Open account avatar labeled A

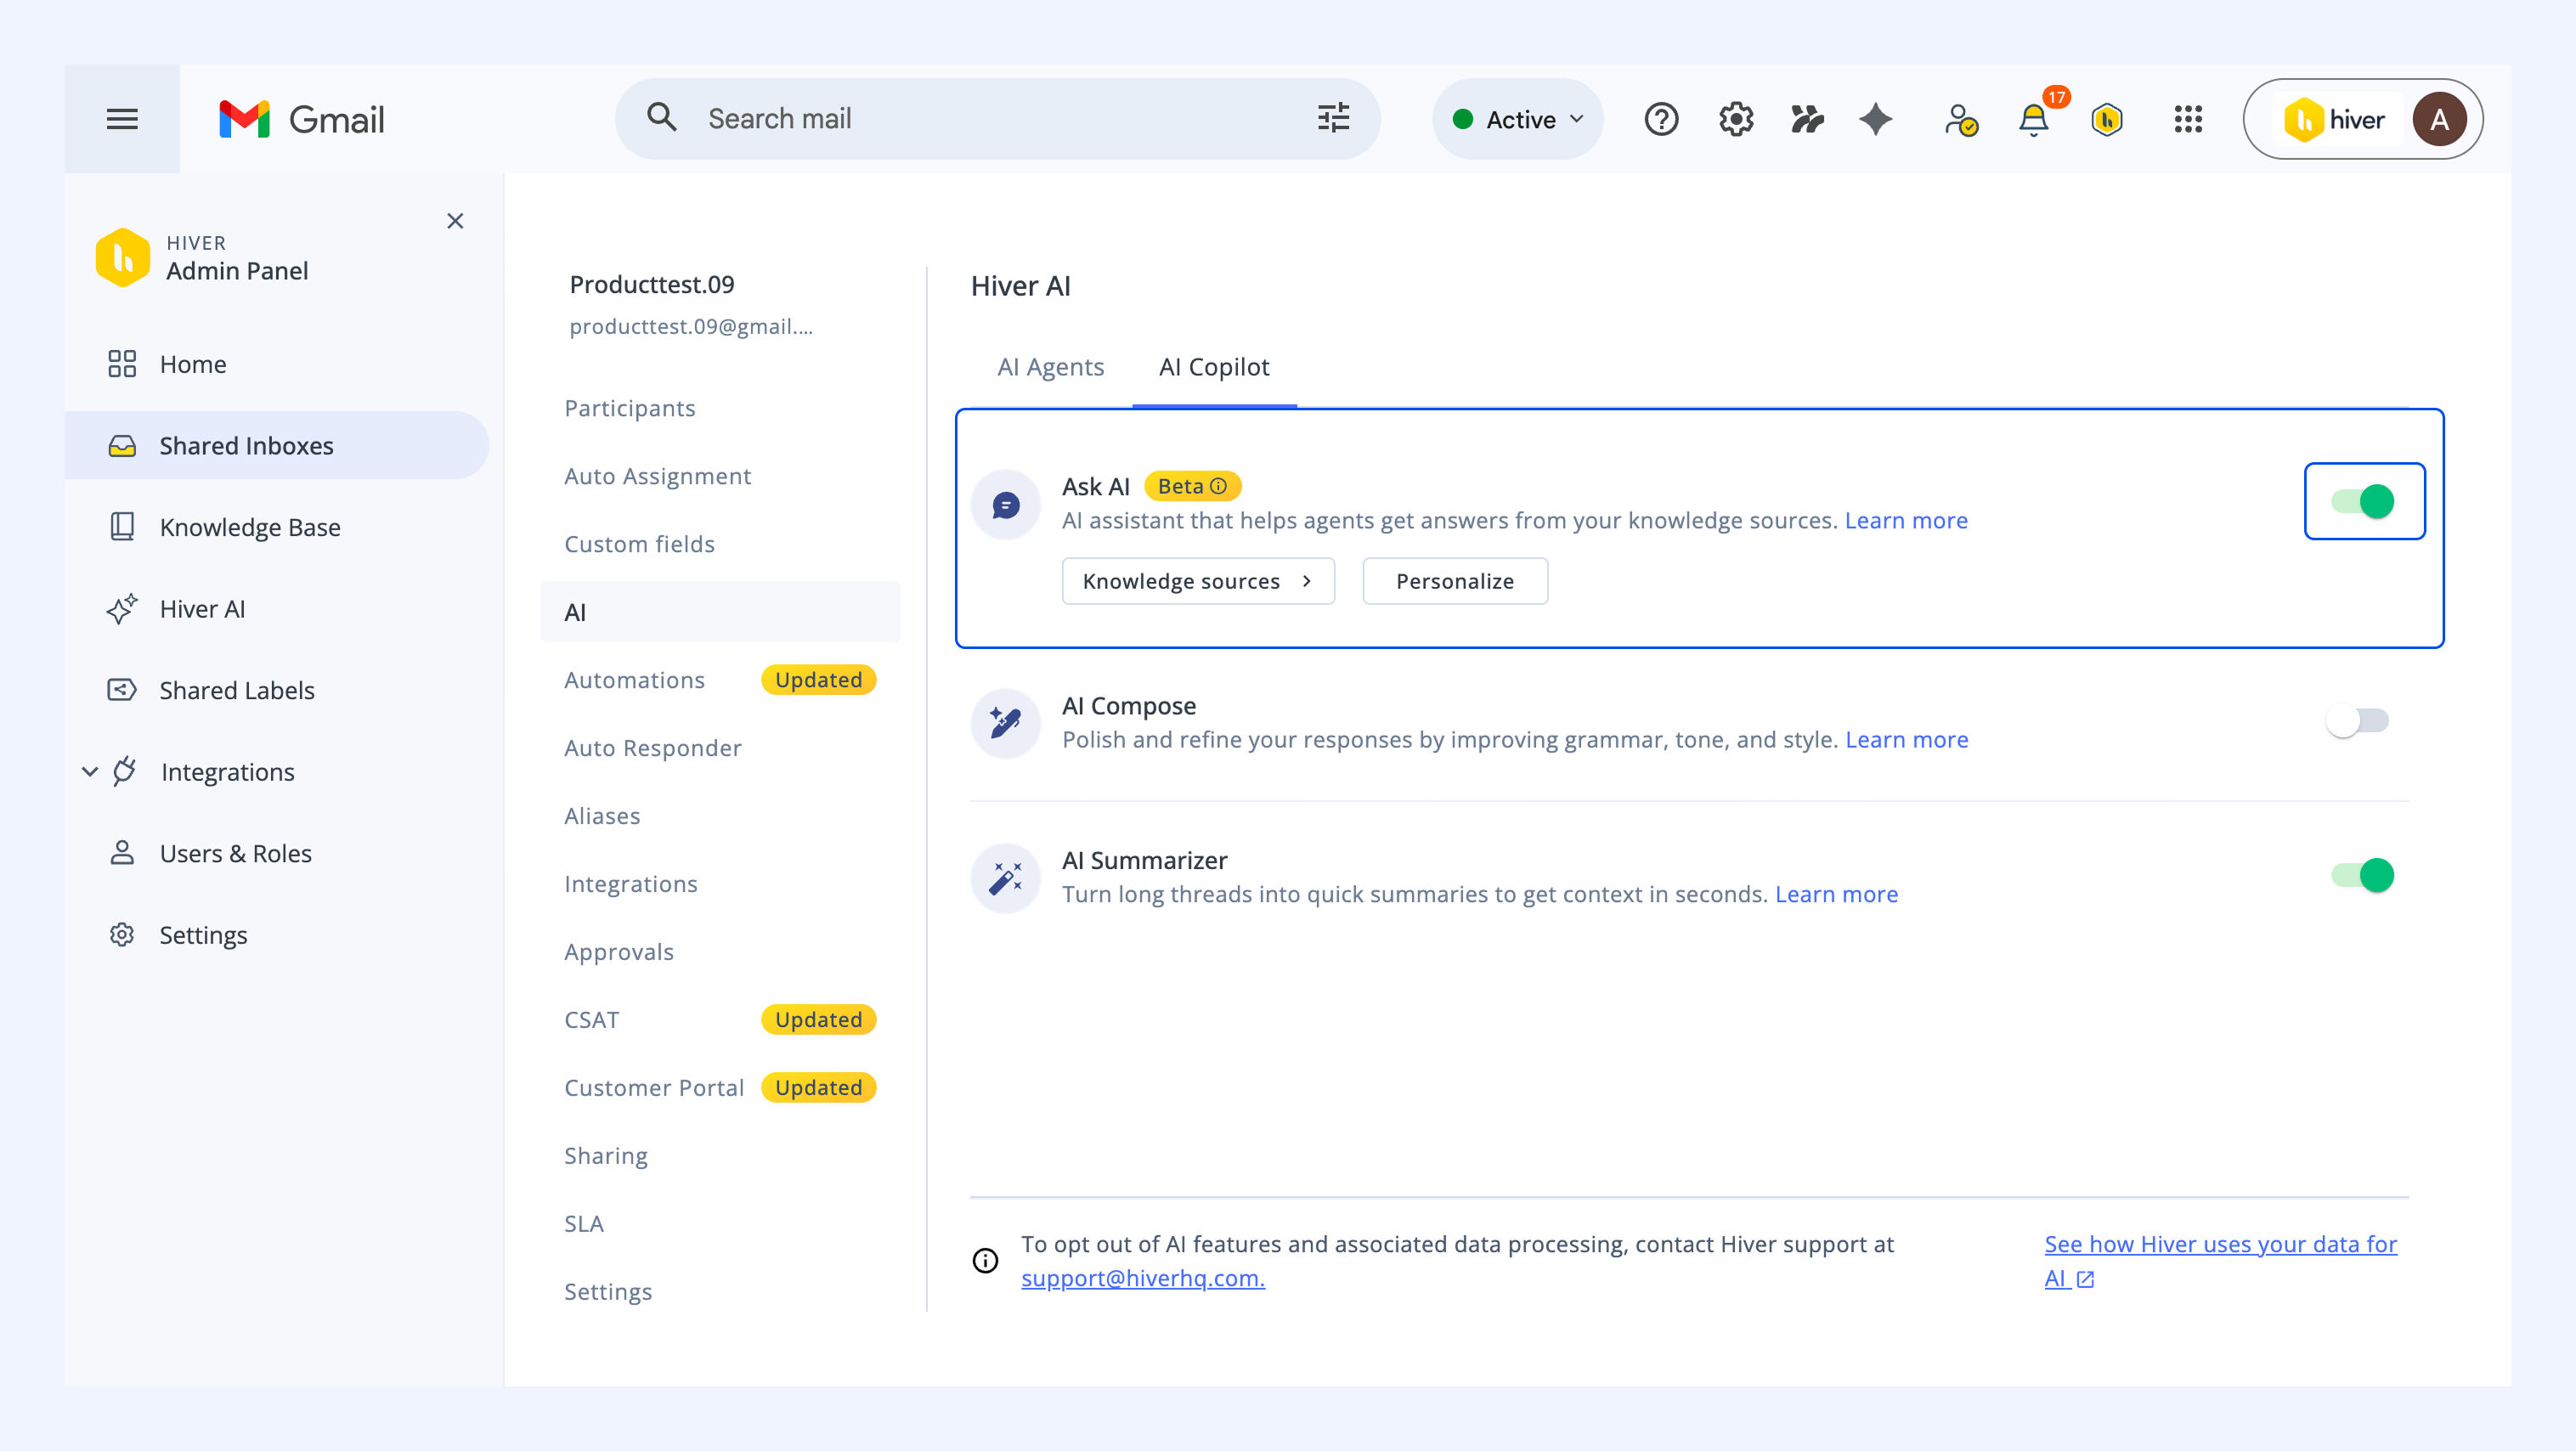click(2439, 119)
